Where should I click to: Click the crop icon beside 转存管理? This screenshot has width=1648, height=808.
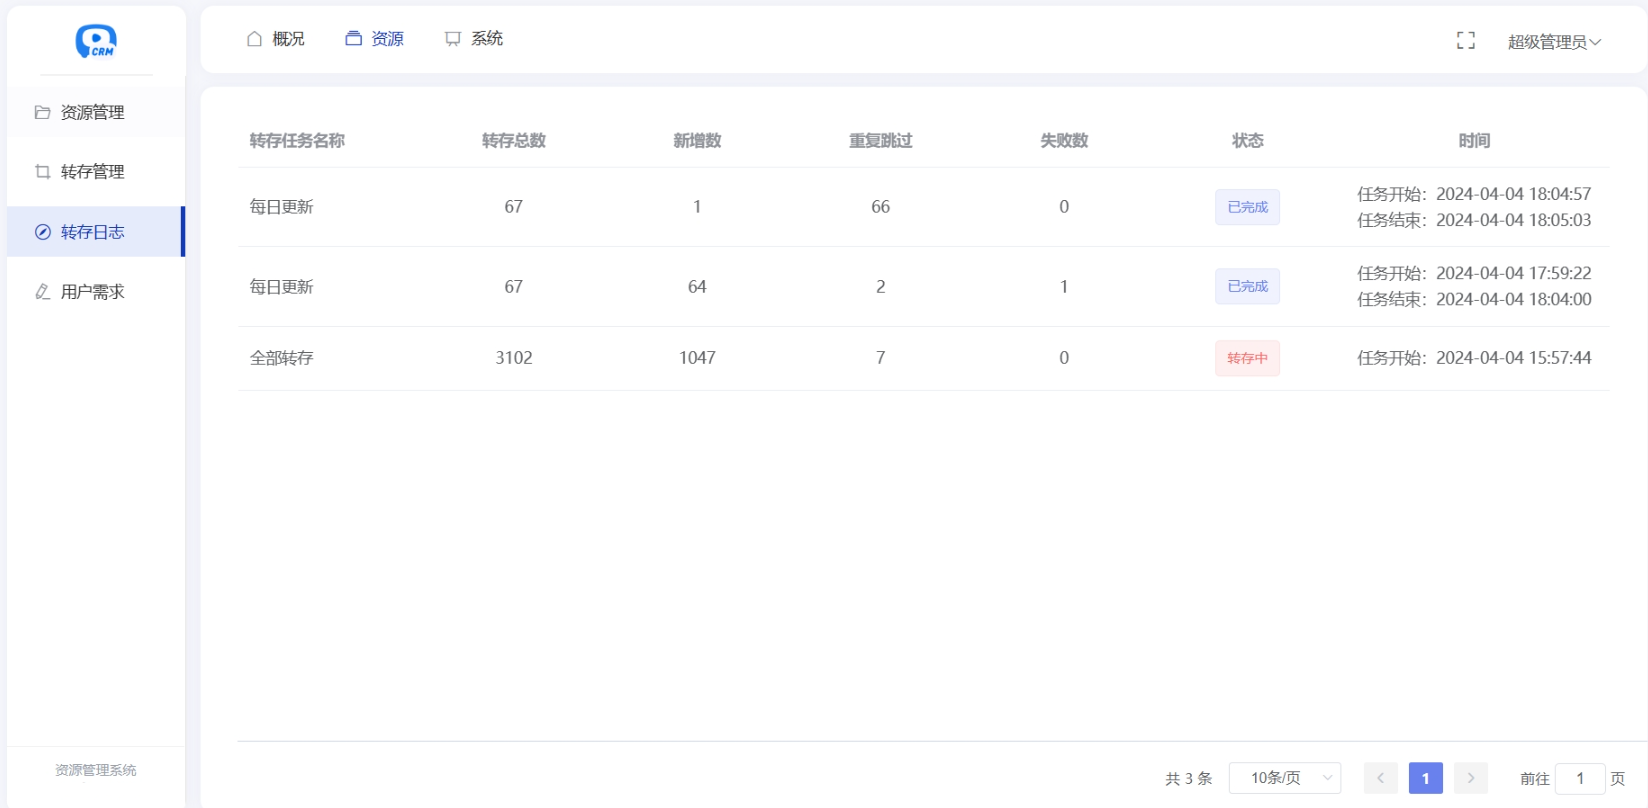click(42, 172)
